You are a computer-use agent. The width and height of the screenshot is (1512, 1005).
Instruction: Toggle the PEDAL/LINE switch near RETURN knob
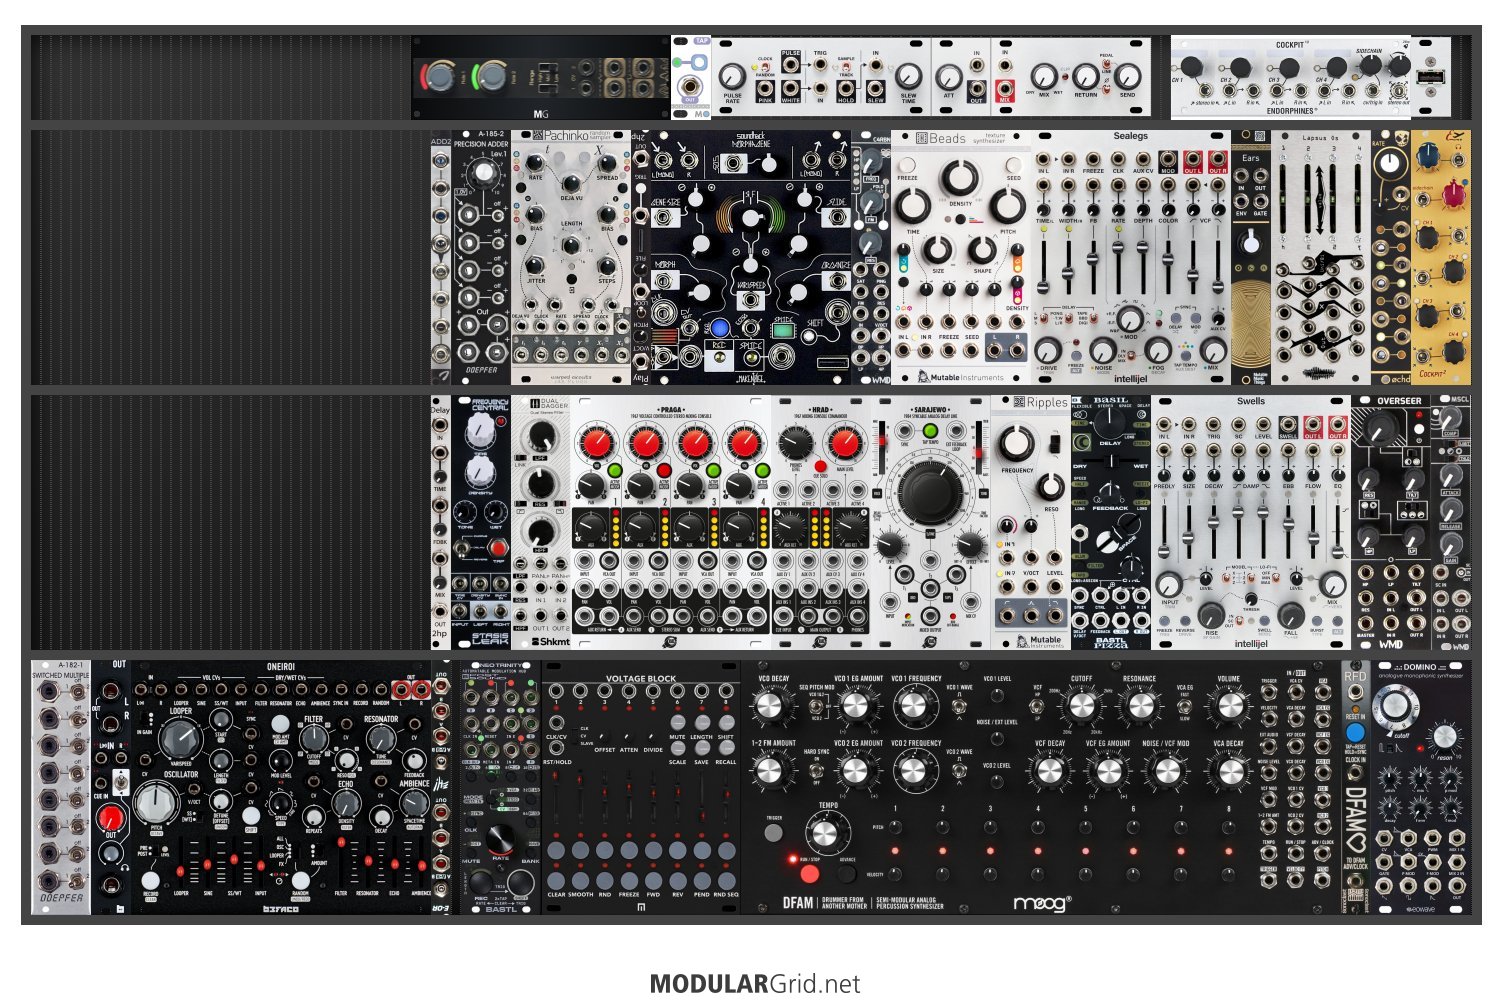(x=1108, y=64)
